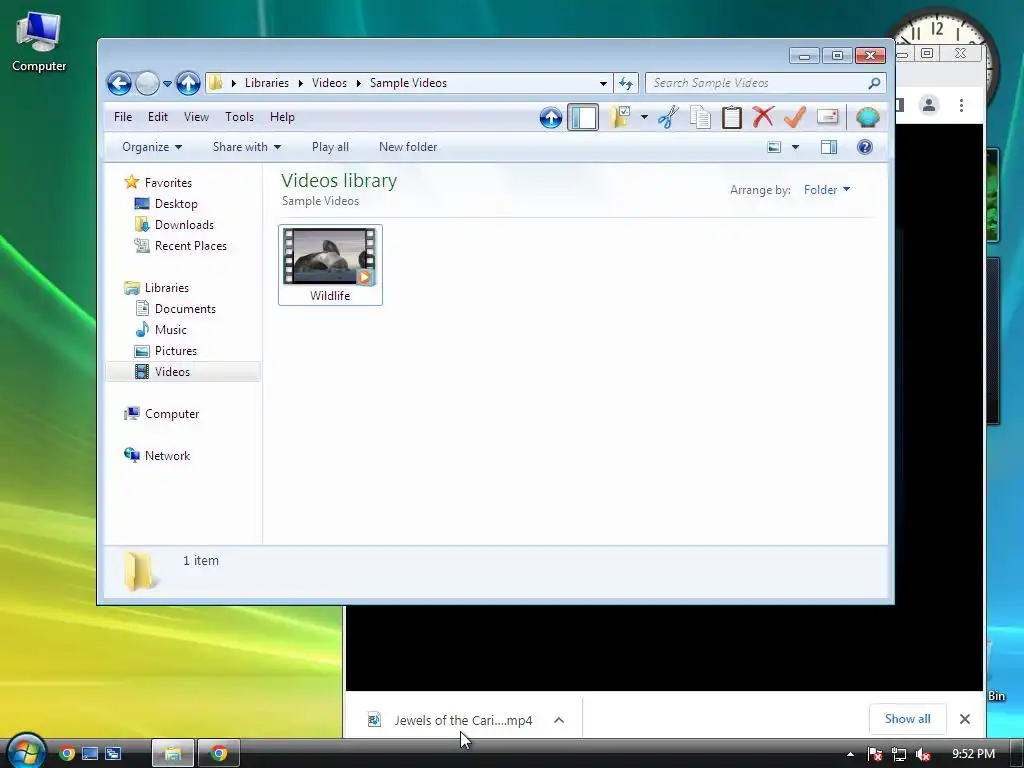
Task: Select Libraries in the navigation pane
Action: point(167,288)
